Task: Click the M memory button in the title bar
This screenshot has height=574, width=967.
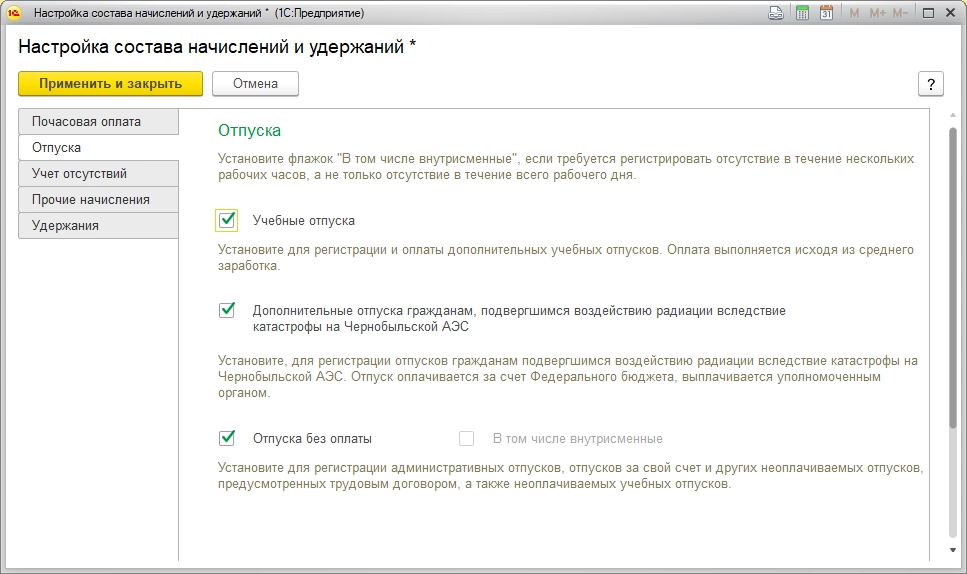Action: click(x=854, y=13)
